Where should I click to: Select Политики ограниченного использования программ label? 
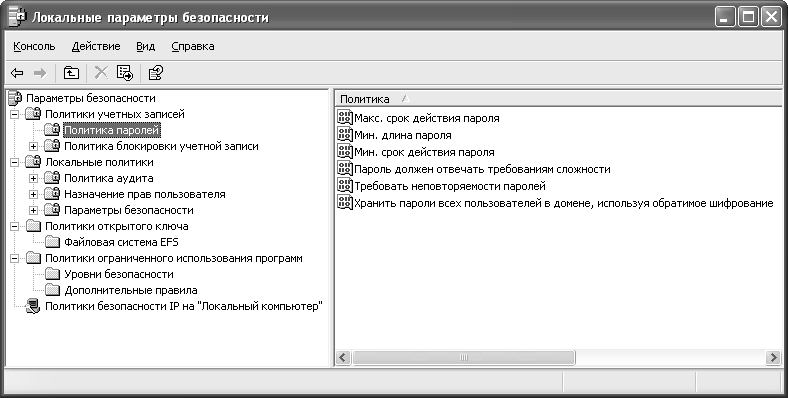tap(174, 258)
